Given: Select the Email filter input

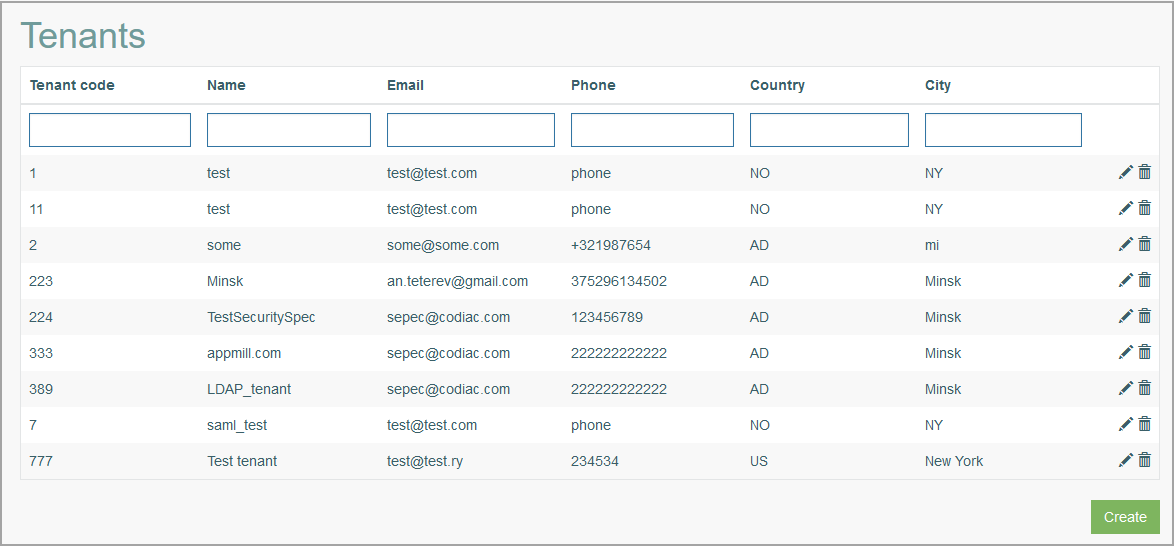Looking at the screenshot, I should [x=471, y=130].
